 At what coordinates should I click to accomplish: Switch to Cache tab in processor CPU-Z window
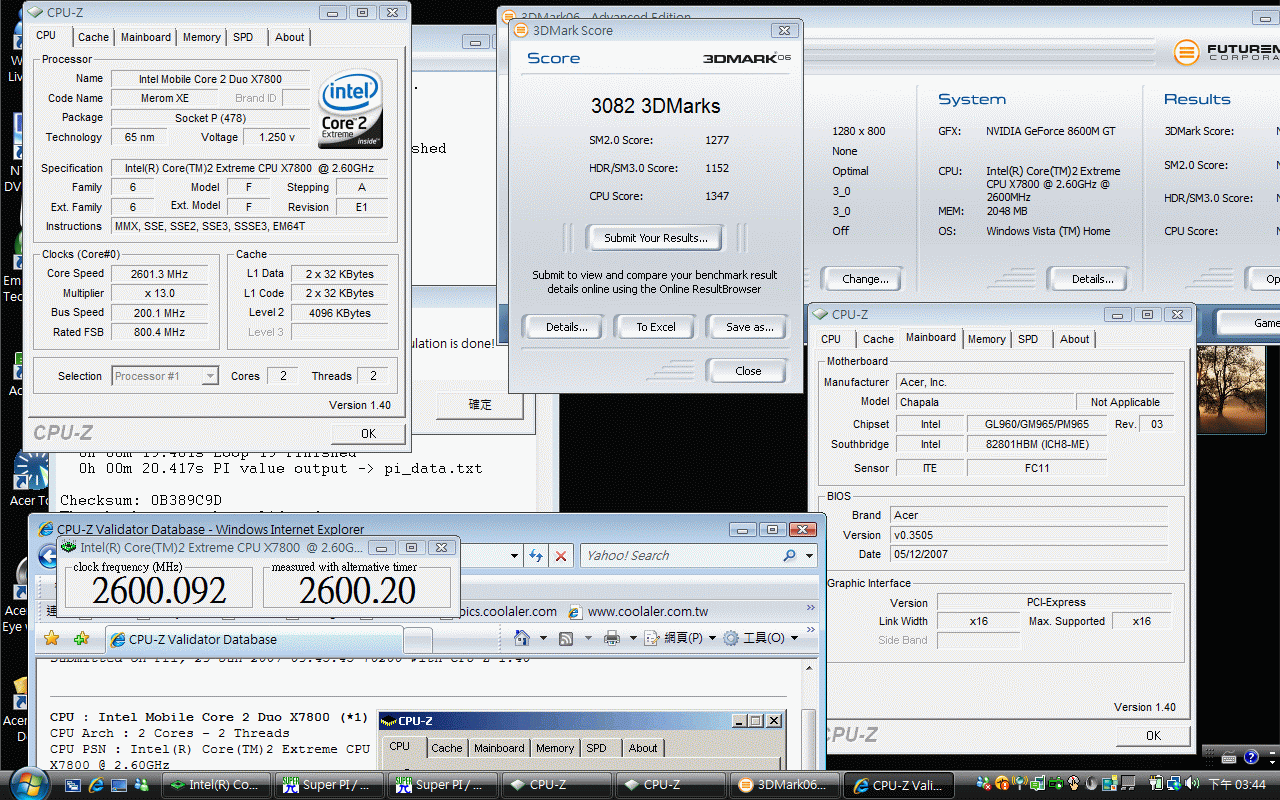coord(93,37)
